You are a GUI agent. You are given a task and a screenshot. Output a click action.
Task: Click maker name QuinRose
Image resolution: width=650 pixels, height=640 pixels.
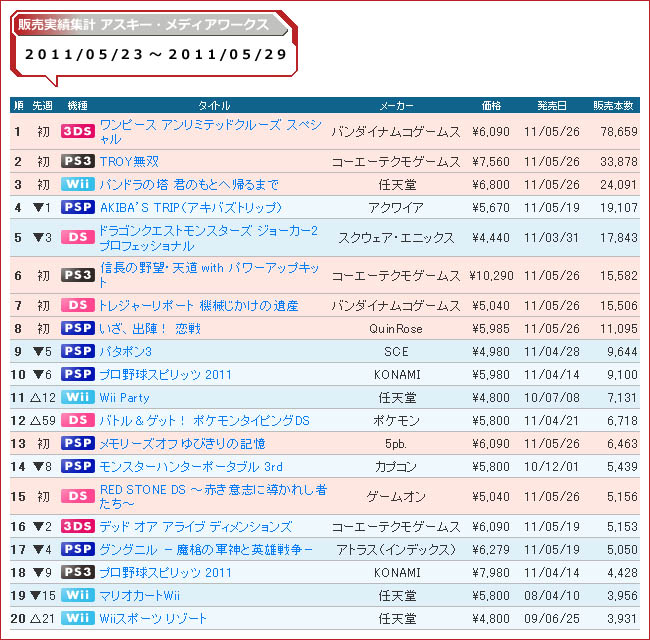point(396,329)
